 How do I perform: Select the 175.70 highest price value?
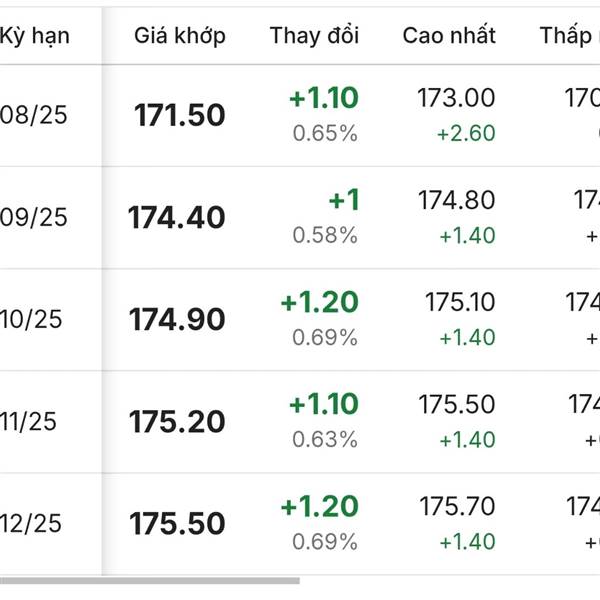(x=457, y=506)
